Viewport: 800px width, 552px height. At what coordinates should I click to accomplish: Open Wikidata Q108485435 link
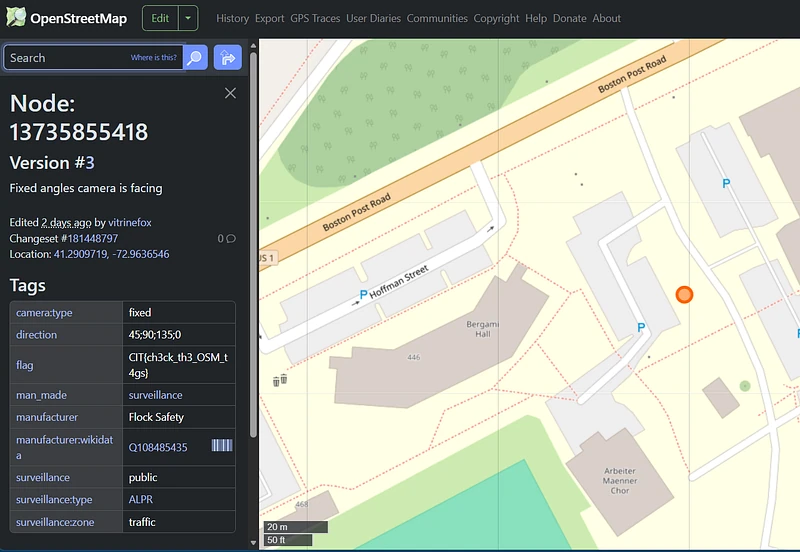158,447
